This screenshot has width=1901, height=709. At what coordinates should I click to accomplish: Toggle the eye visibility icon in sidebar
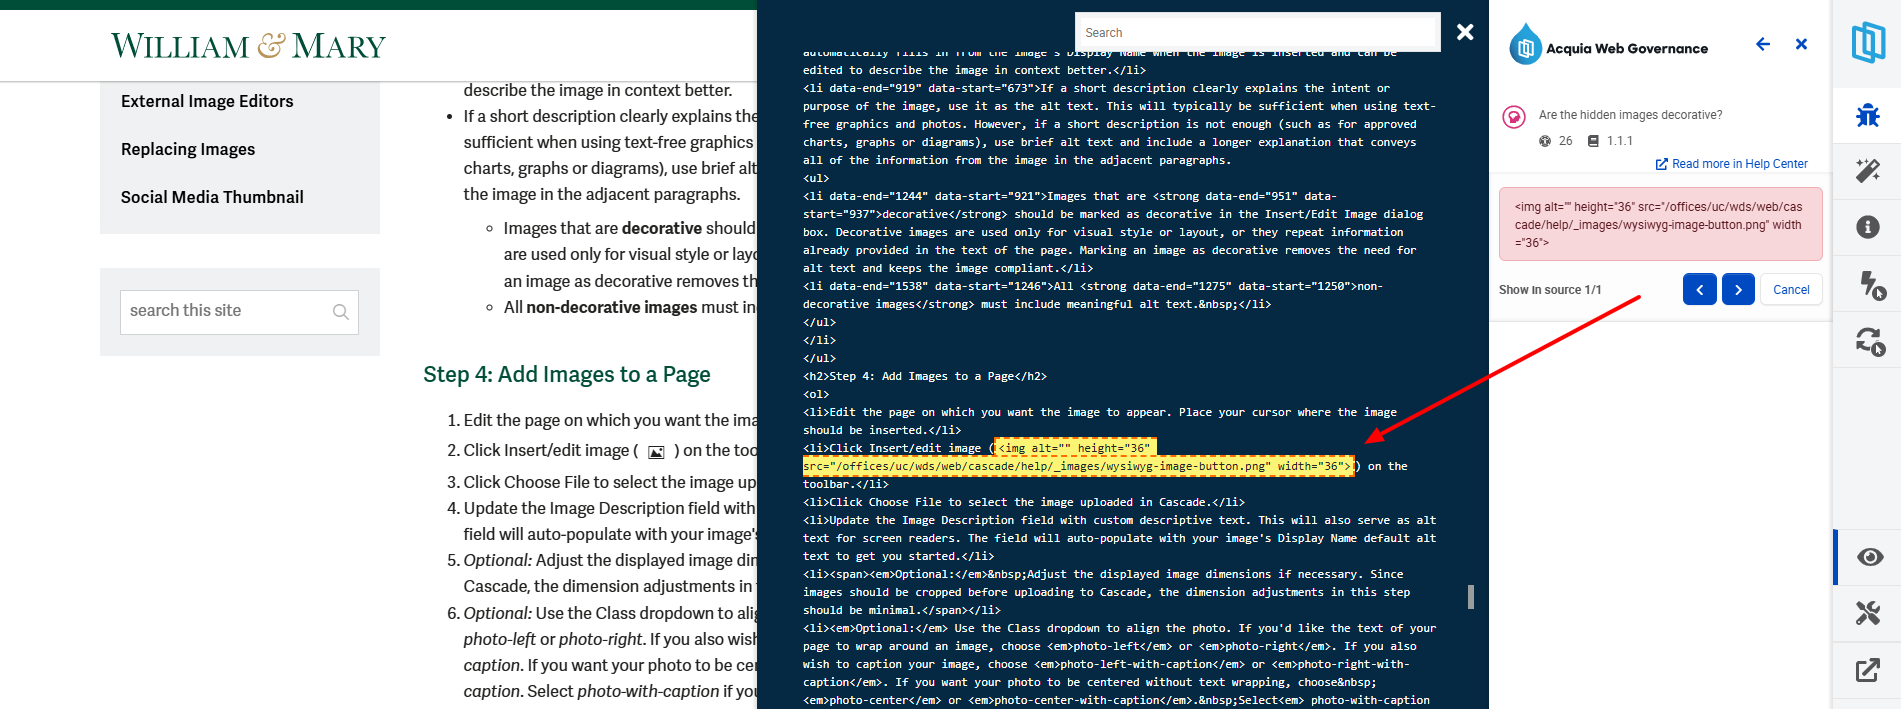[1869, 557]
